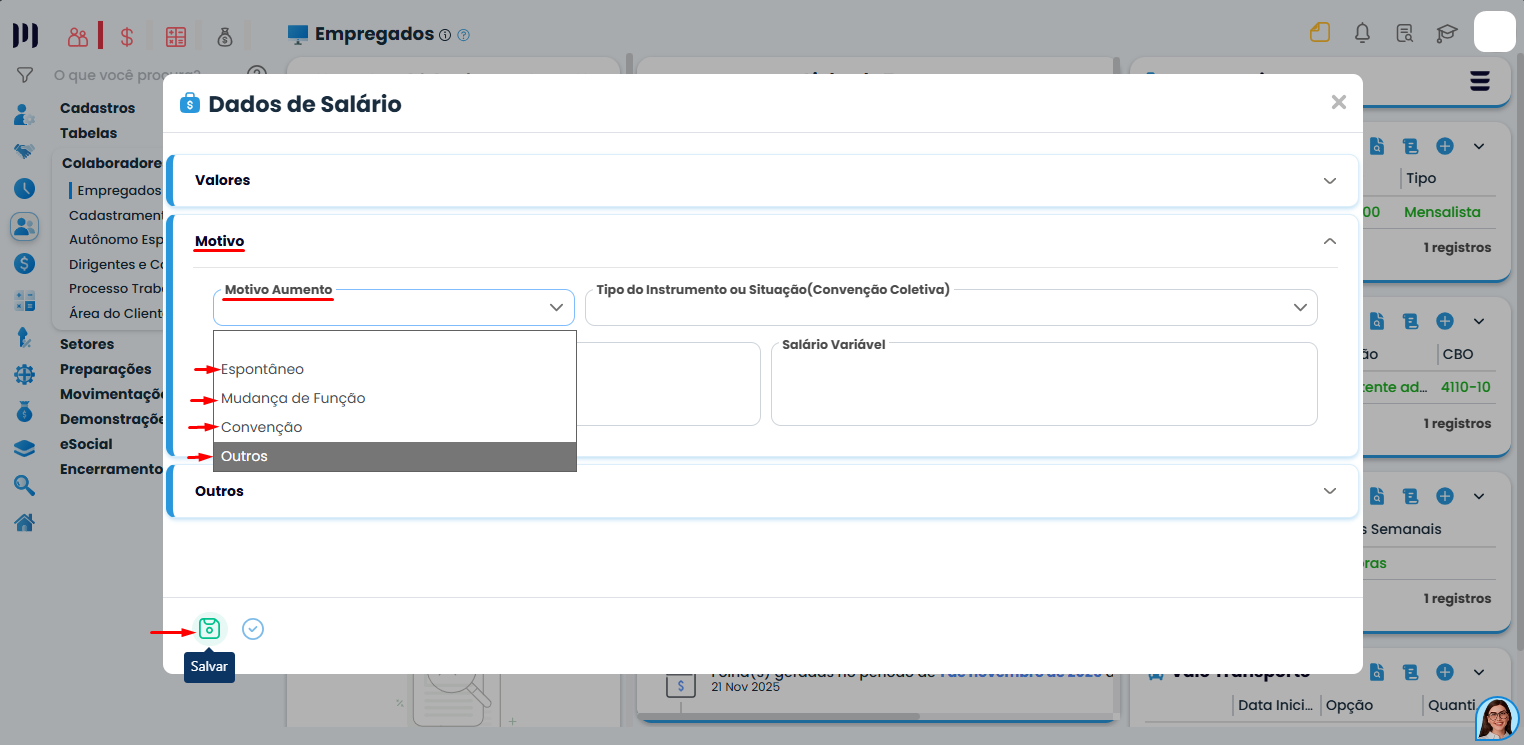Expand the Vale Transporte card
1524x745 pixels.
[1479, 672]
